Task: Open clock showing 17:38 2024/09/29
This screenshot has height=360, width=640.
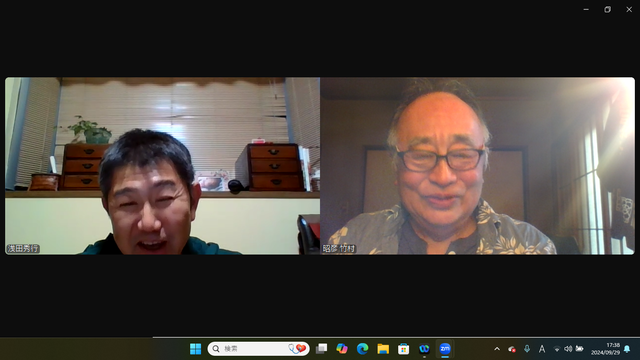Action: tap(606, 349)
